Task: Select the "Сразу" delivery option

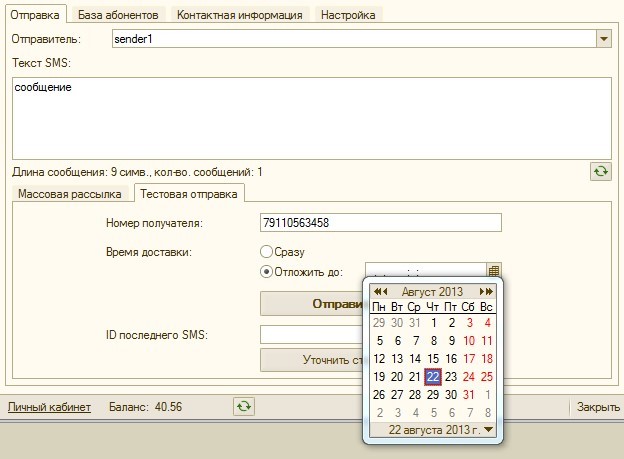Action: (x=266, y=252)
